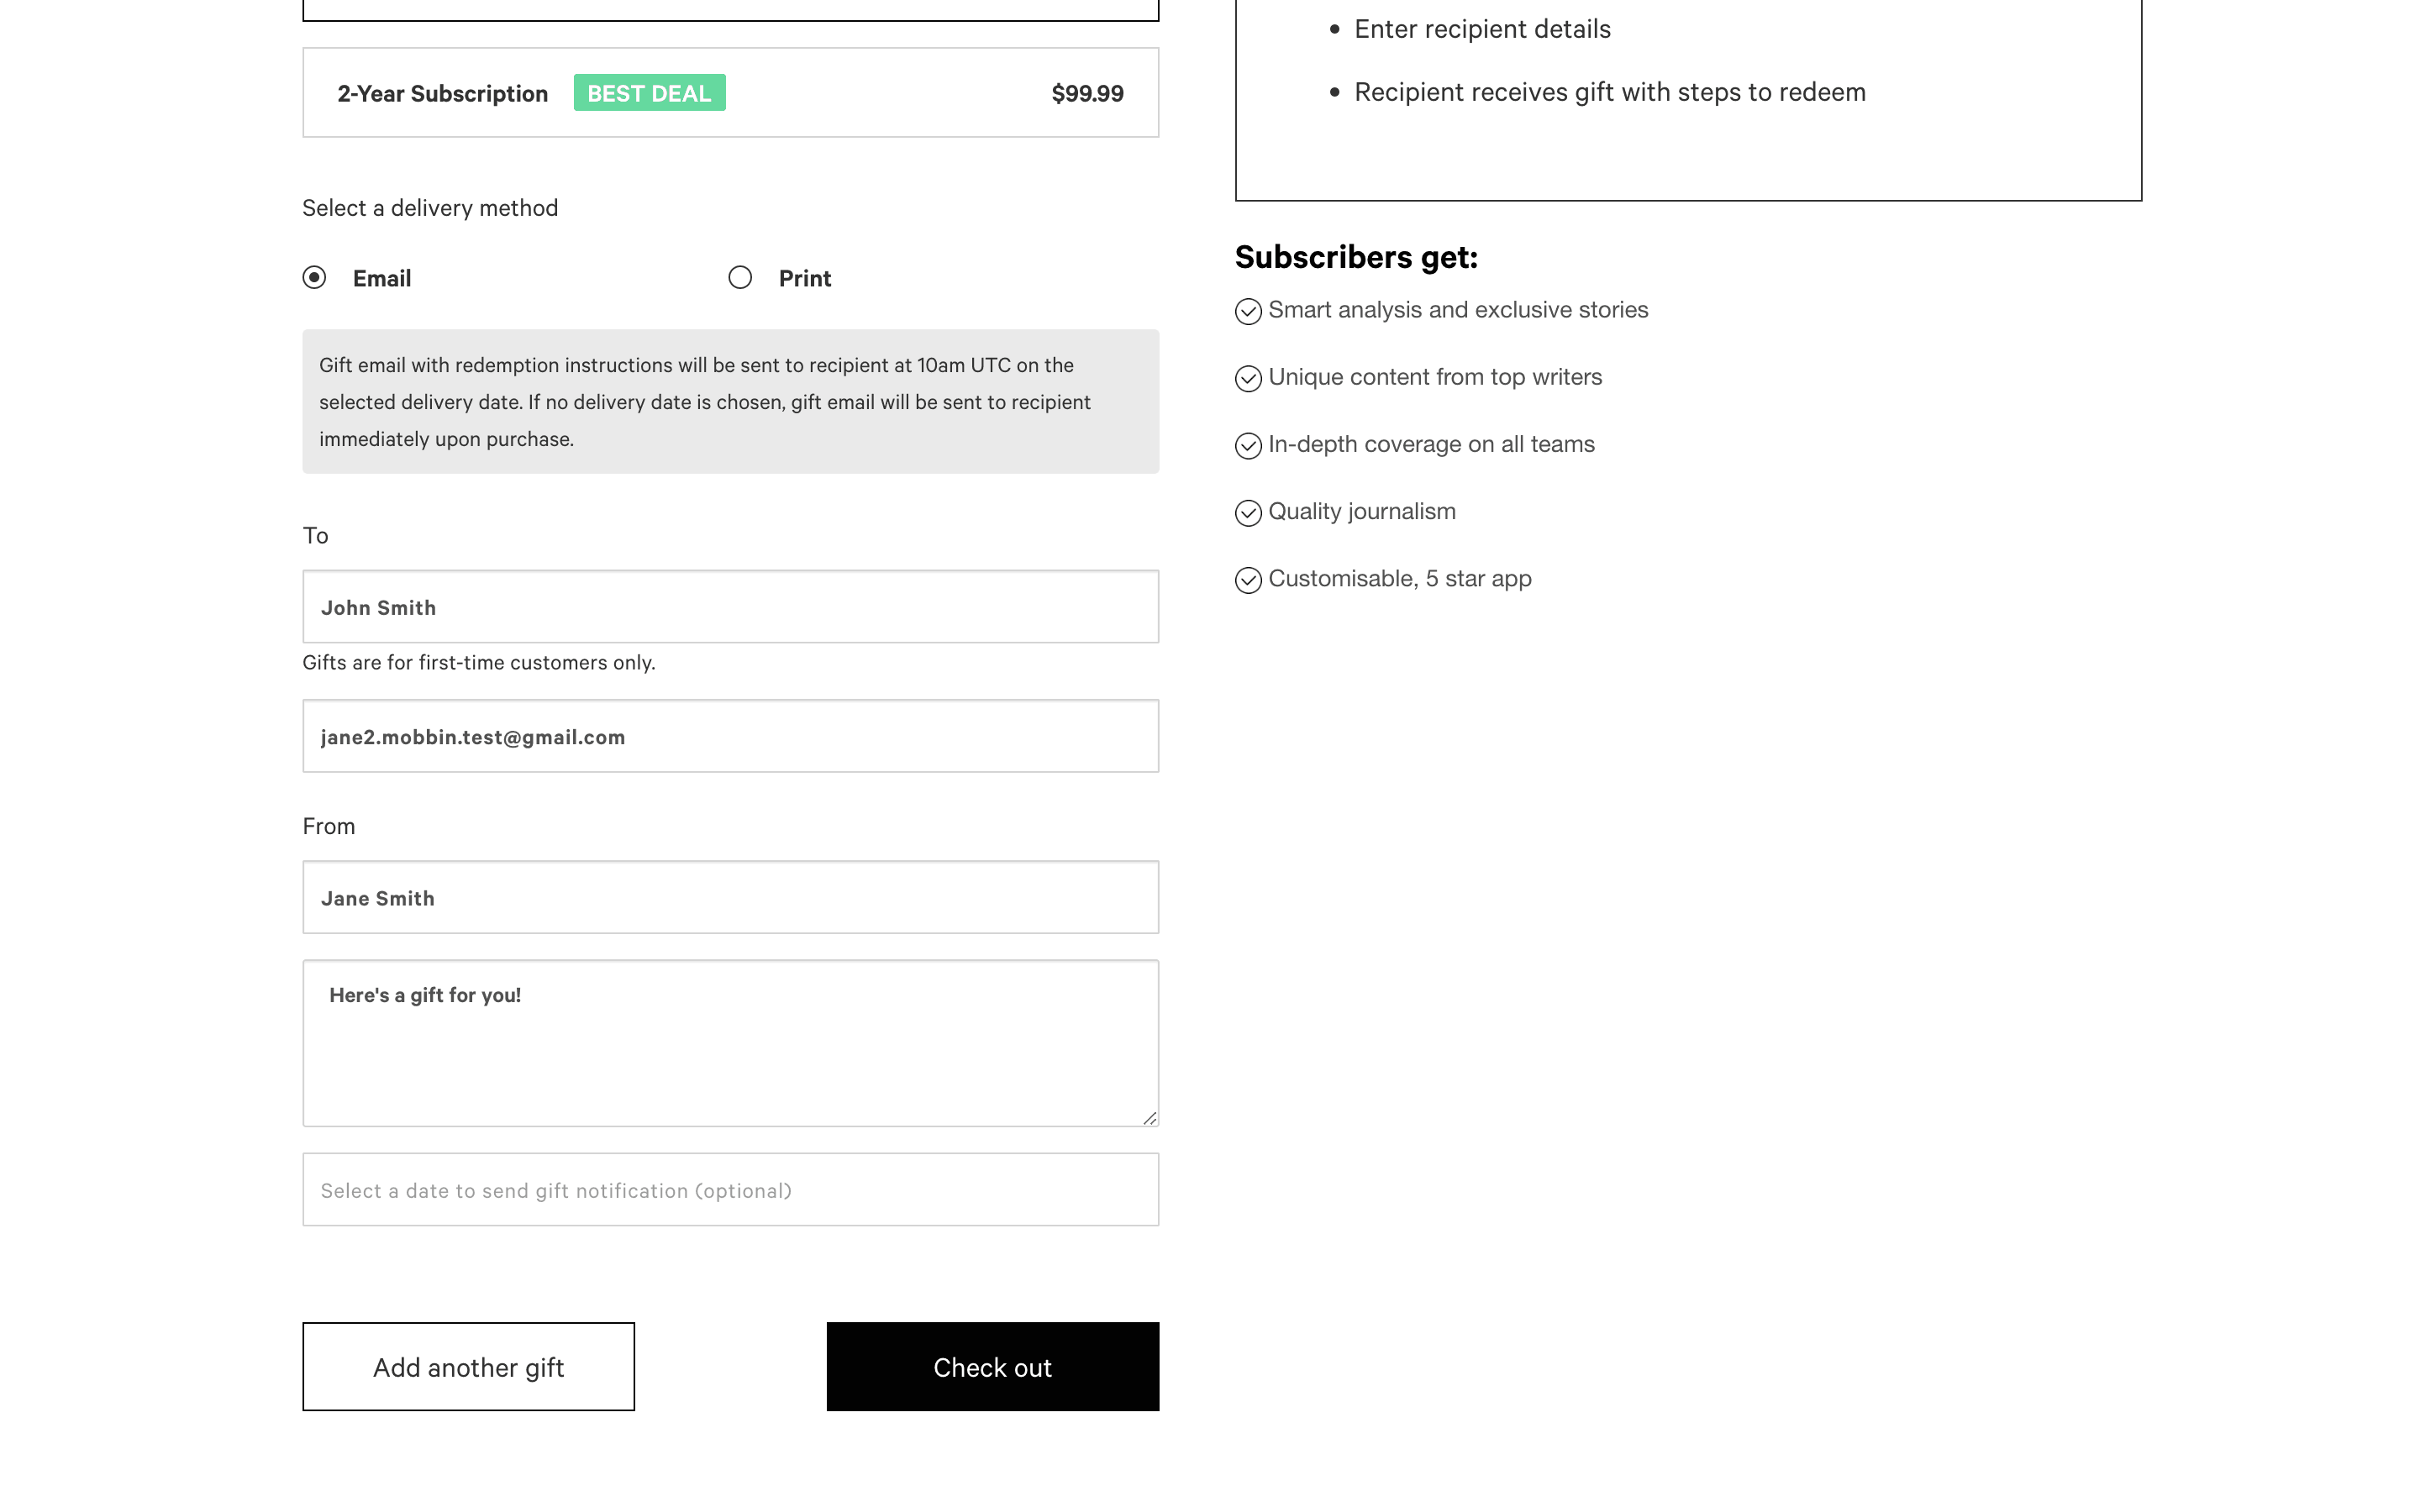Click checkmark icon beside Customisable 5 star app

[x=1248, y=580]
